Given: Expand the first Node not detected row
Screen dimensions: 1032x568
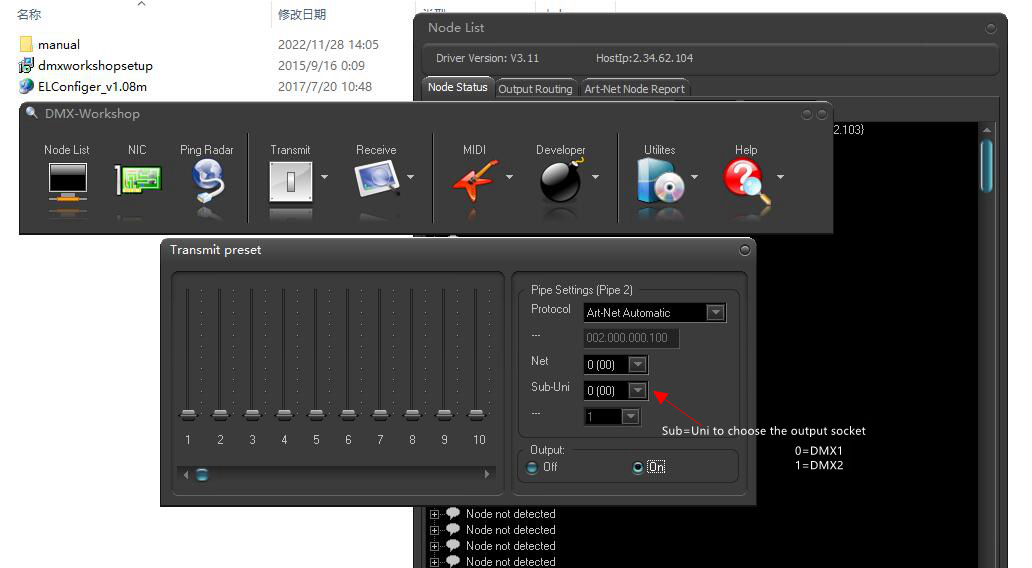Looking at the screenshot, I should click(434, 515).
